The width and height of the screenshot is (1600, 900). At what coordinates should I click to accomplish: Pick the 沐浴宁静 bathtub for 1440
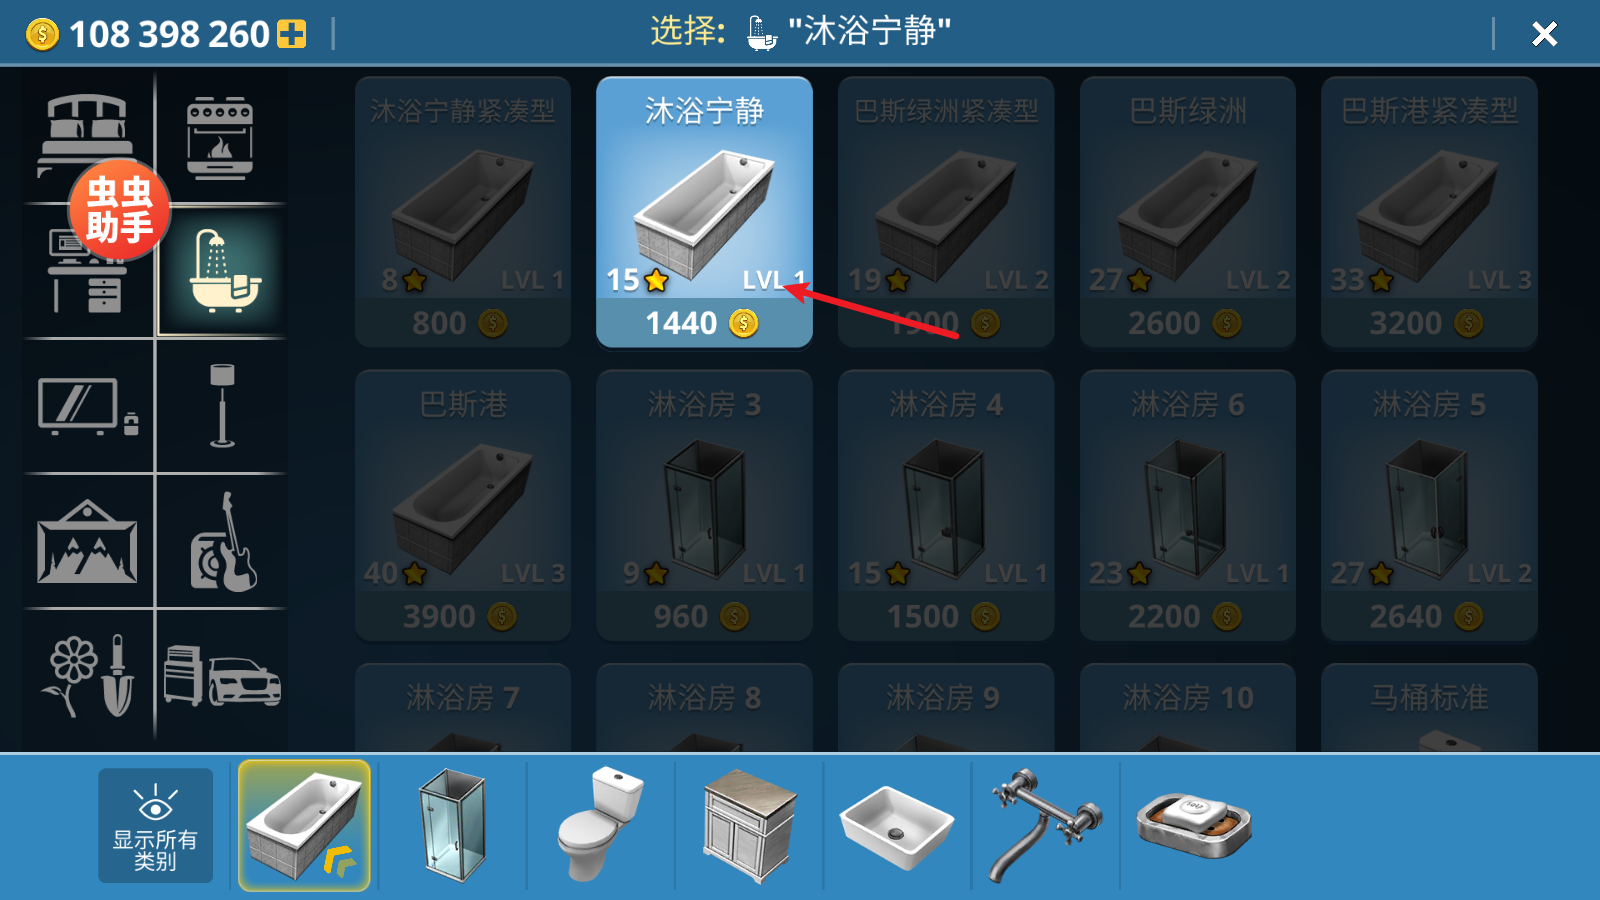(x=704, y=212)
